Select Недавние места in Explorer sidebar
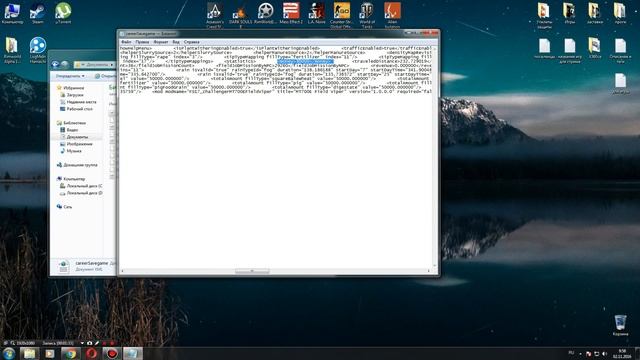The height and width of the screenshot is (360, 640). pyautogui.click(x=78, y=102)
